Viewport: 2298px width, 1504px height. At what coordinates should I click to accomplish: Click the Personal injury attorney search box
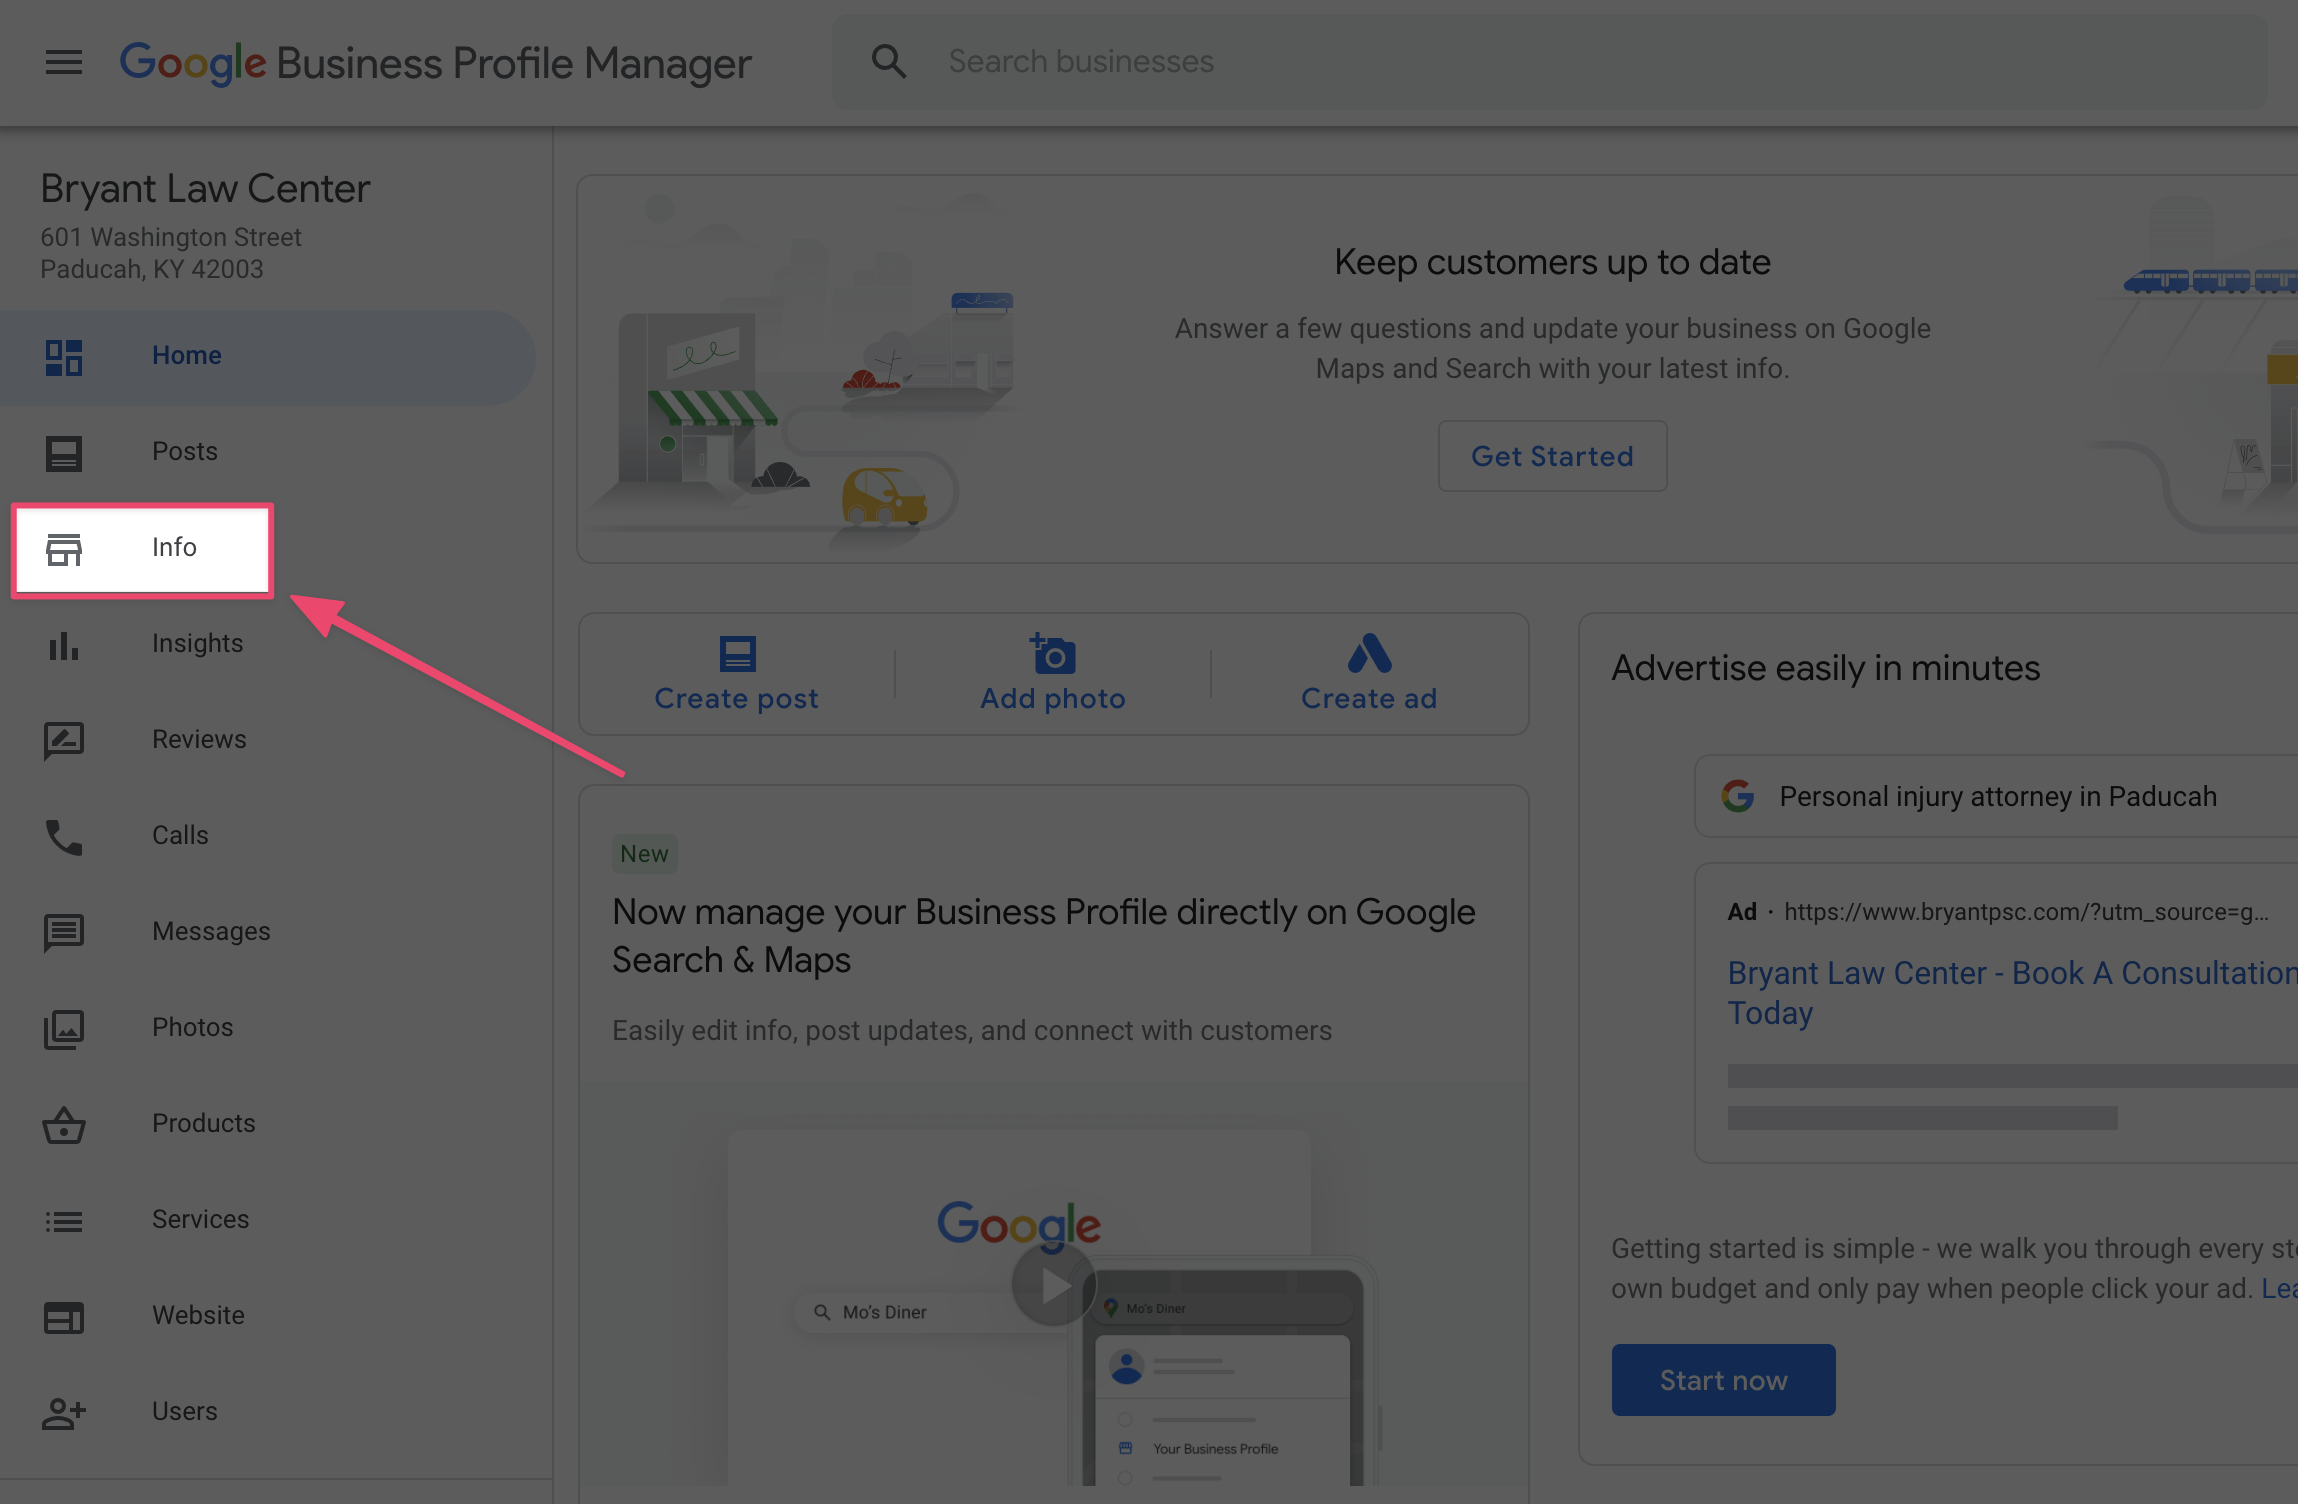point(1996,796)
